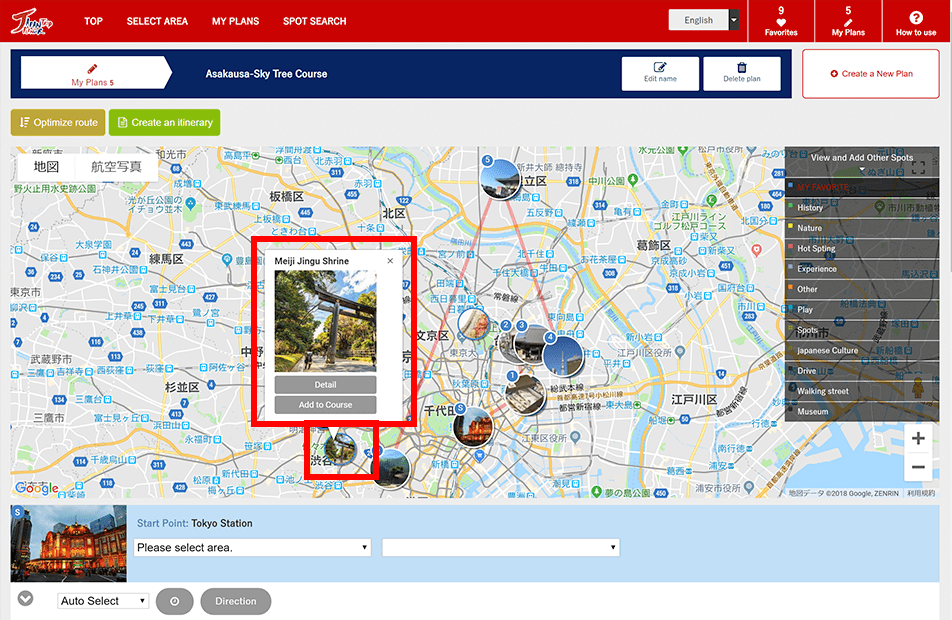This screenshot has width=952, height=620.
Task: Click the 'Start Point: Tokyo Station' label
Action: tap(194, 523)
